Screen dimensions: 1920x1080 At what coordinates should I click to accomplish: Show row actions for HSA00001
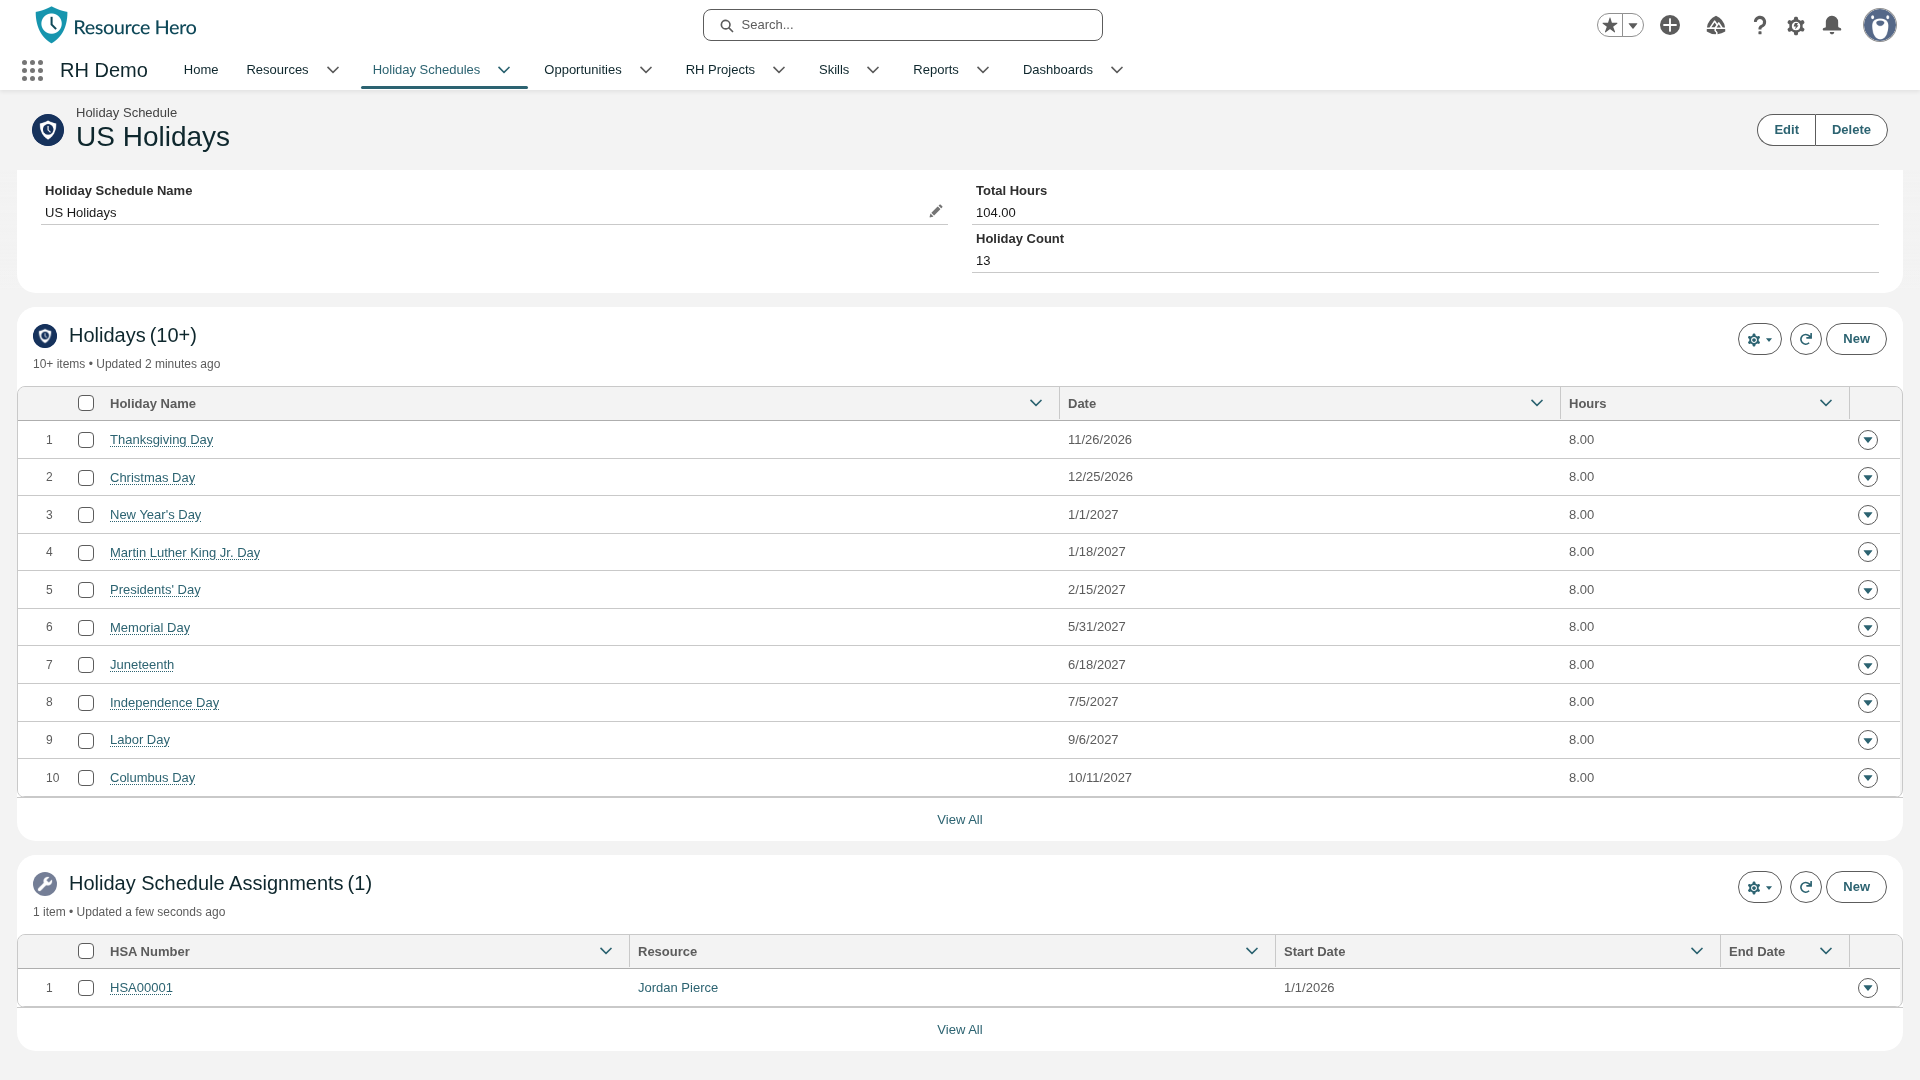coord(1868,988)
